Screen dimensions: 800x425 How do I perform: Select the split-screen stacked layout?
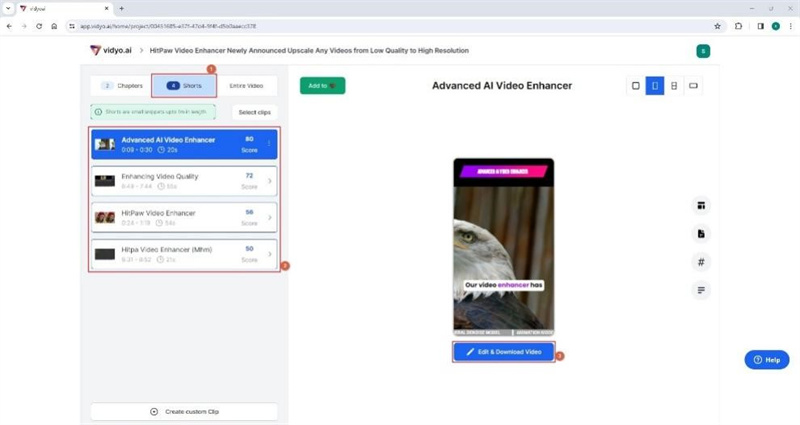pyautogui.click(x=674, y=86)
